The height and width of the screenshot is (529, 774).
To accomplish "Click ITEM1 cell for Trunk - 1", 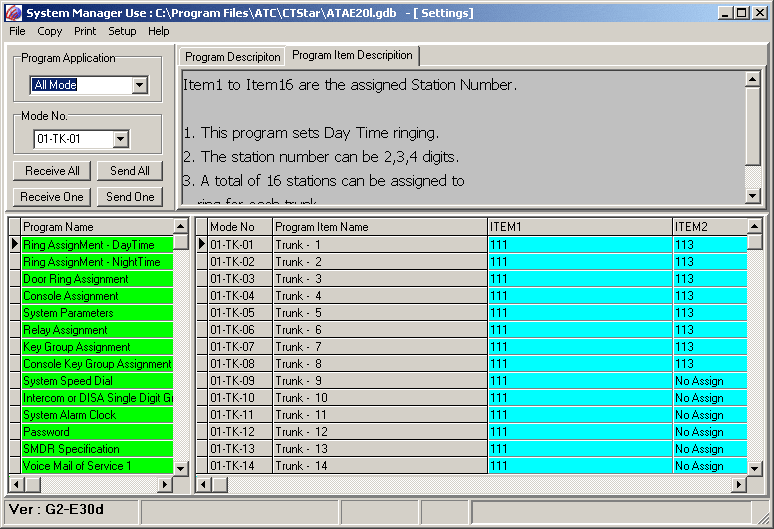I will 580,245.
